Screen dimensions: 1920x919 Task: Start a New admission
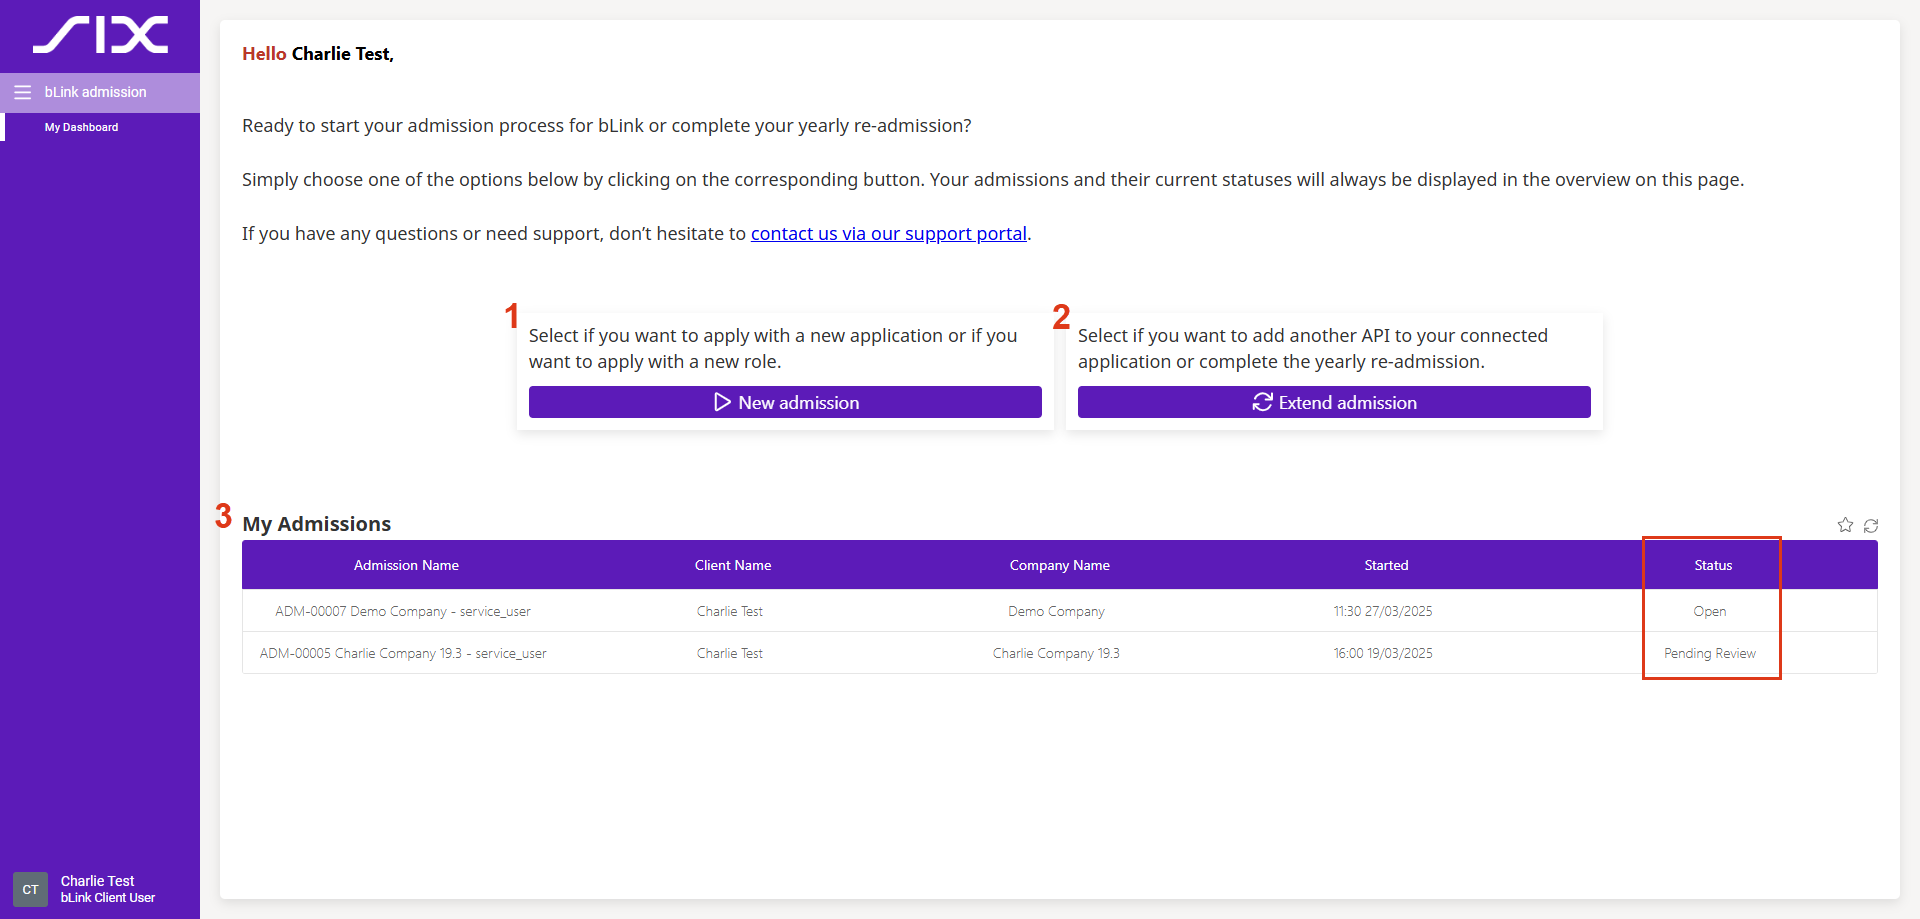pyautogui.click(x=785, y=402)
